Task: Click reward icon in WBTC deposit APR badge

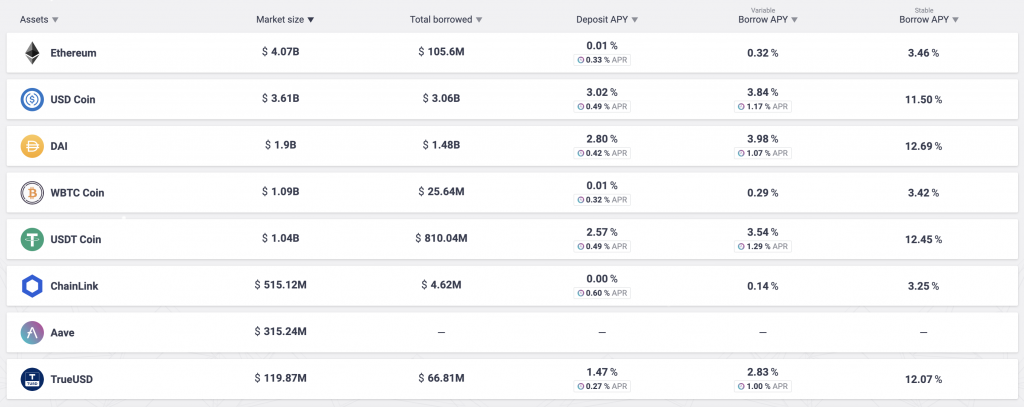Action: click(x=581, y=200)
